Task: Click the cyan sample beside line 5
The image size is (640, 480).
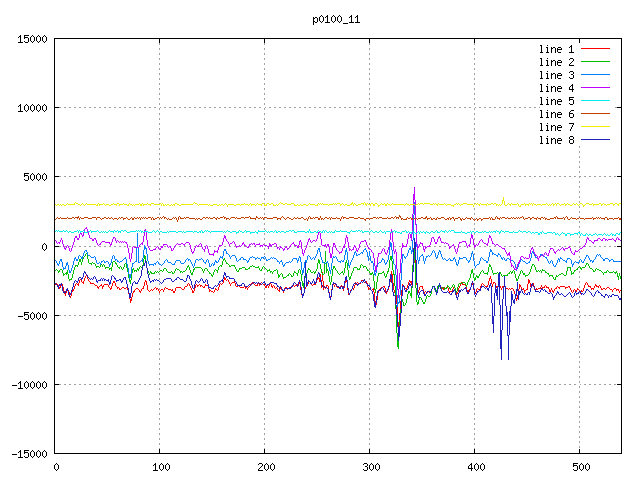Action: [x=595, y=101]
